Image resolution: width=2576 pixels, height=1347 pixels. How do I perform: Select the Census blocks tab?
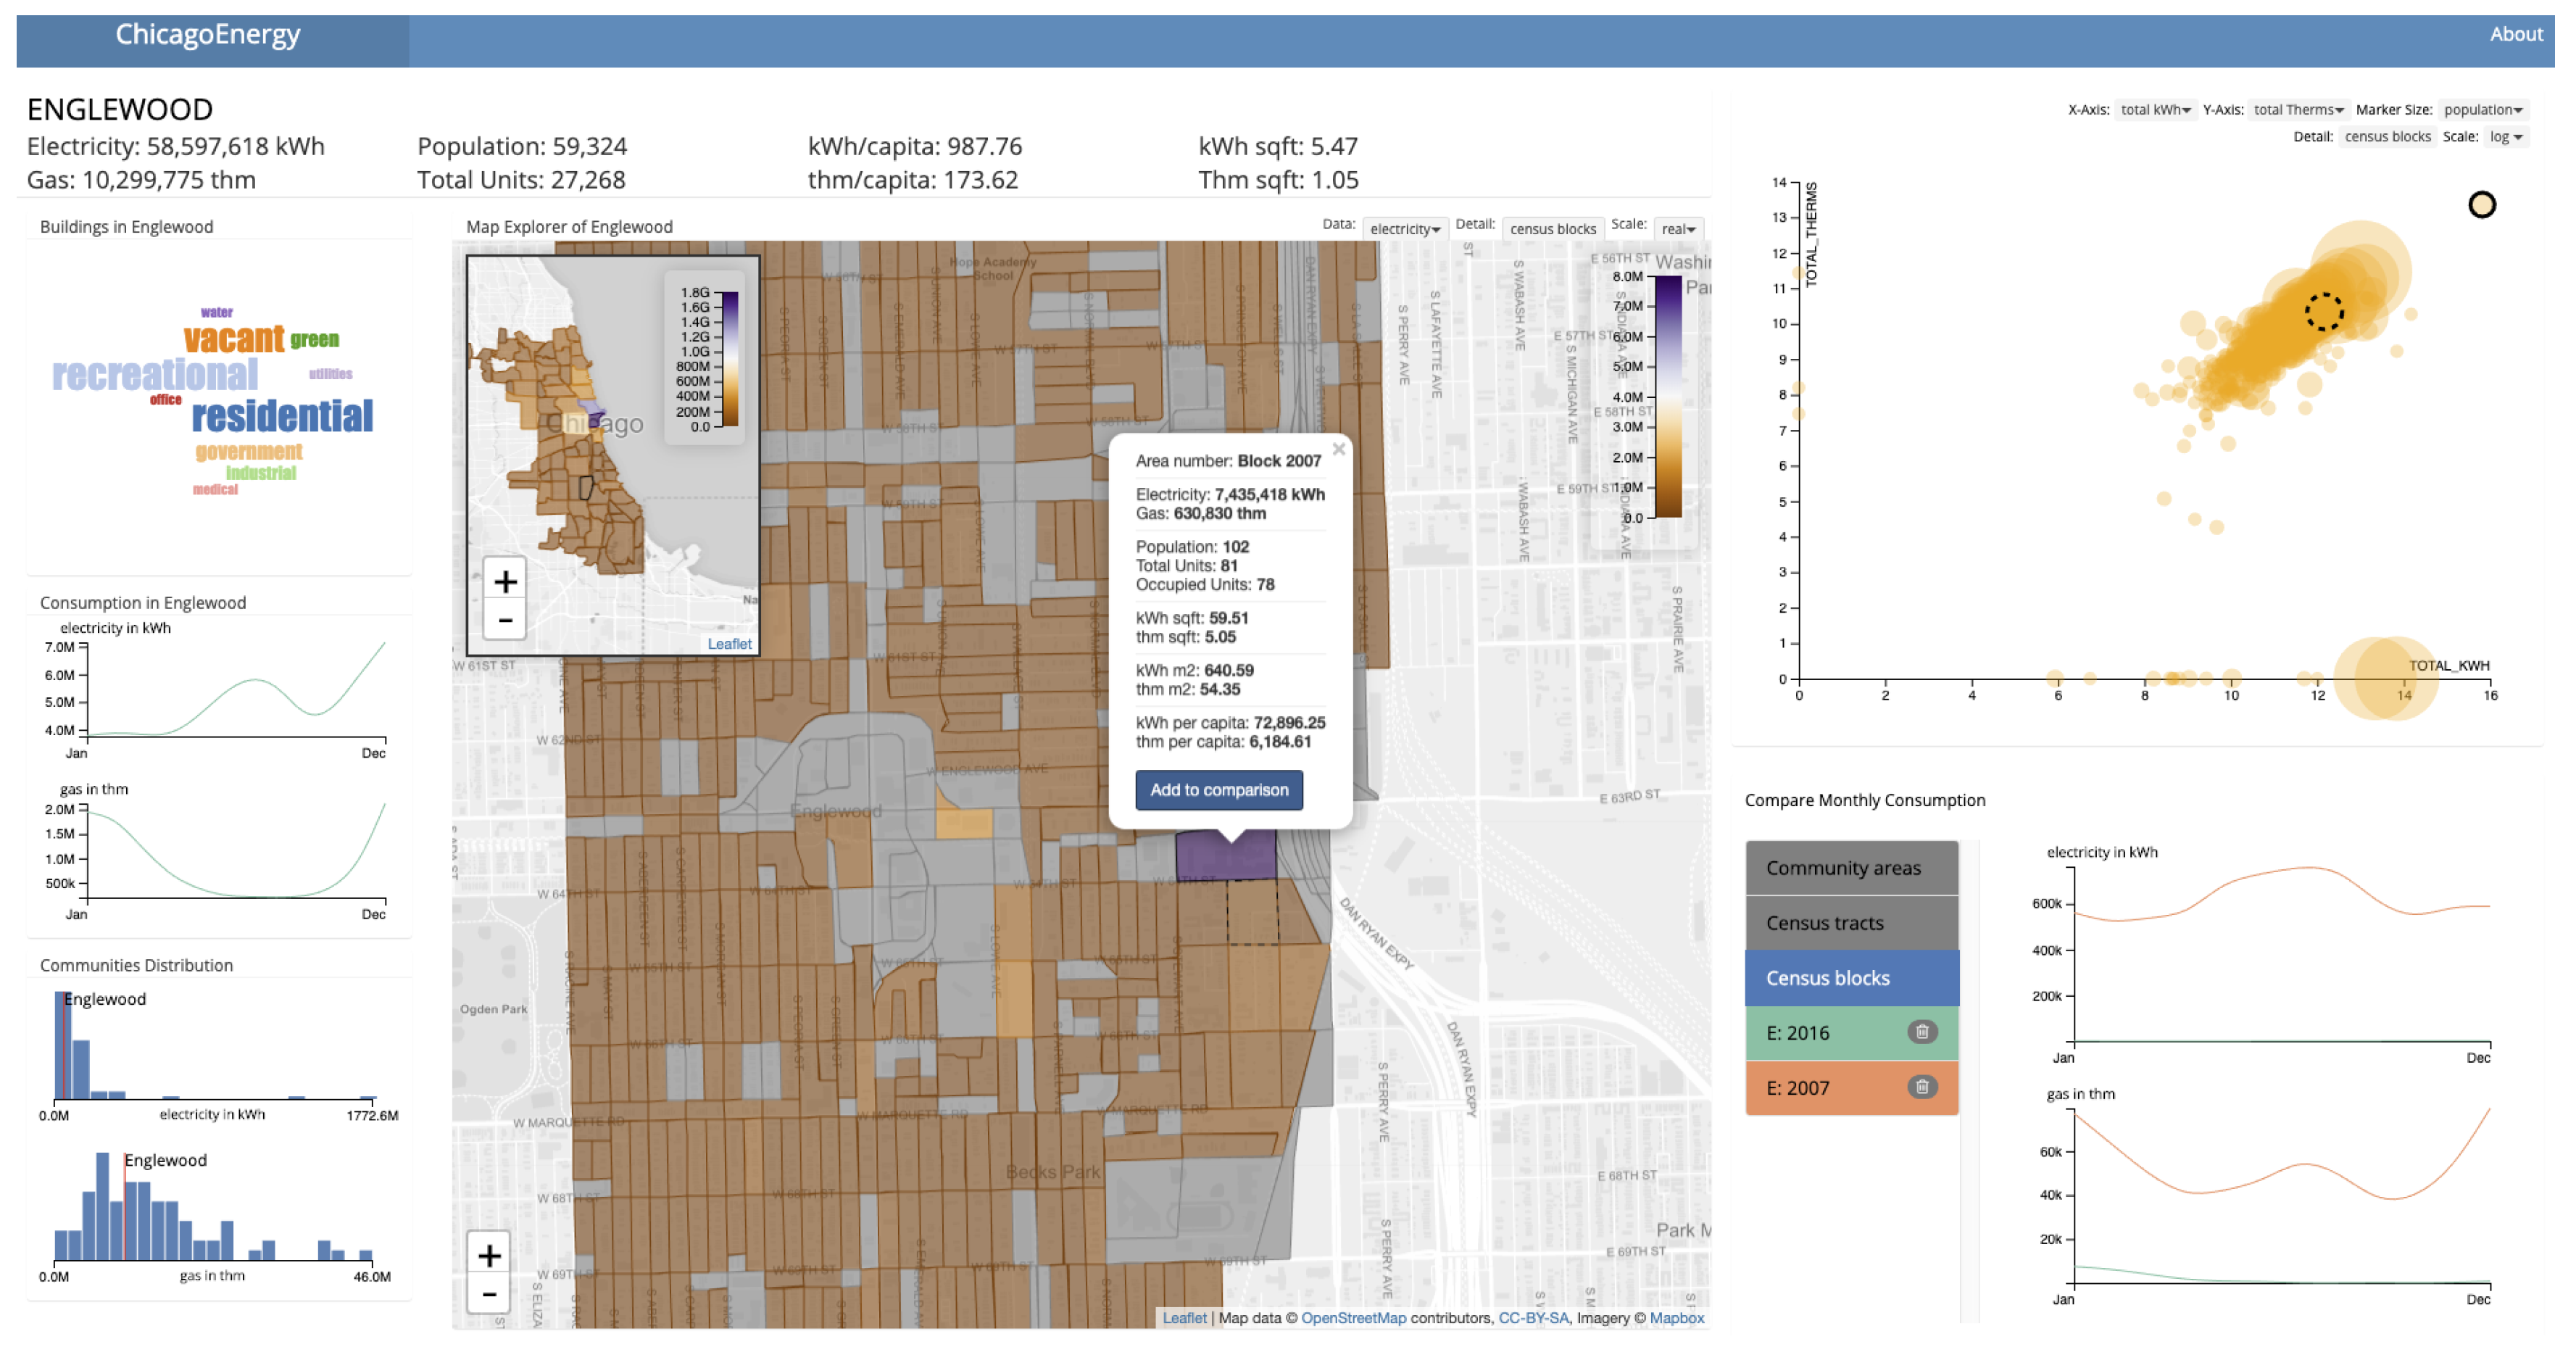(1851, 978)
